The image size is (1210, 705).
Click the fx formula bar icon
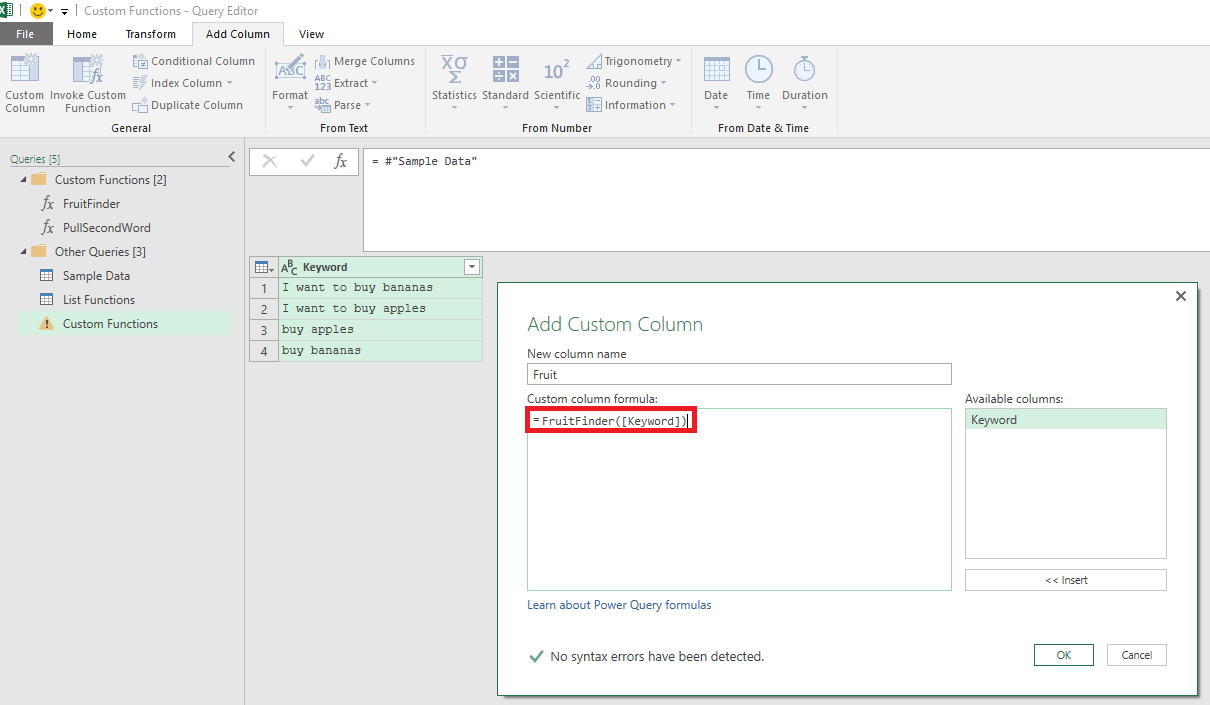(x=341, y=161)
